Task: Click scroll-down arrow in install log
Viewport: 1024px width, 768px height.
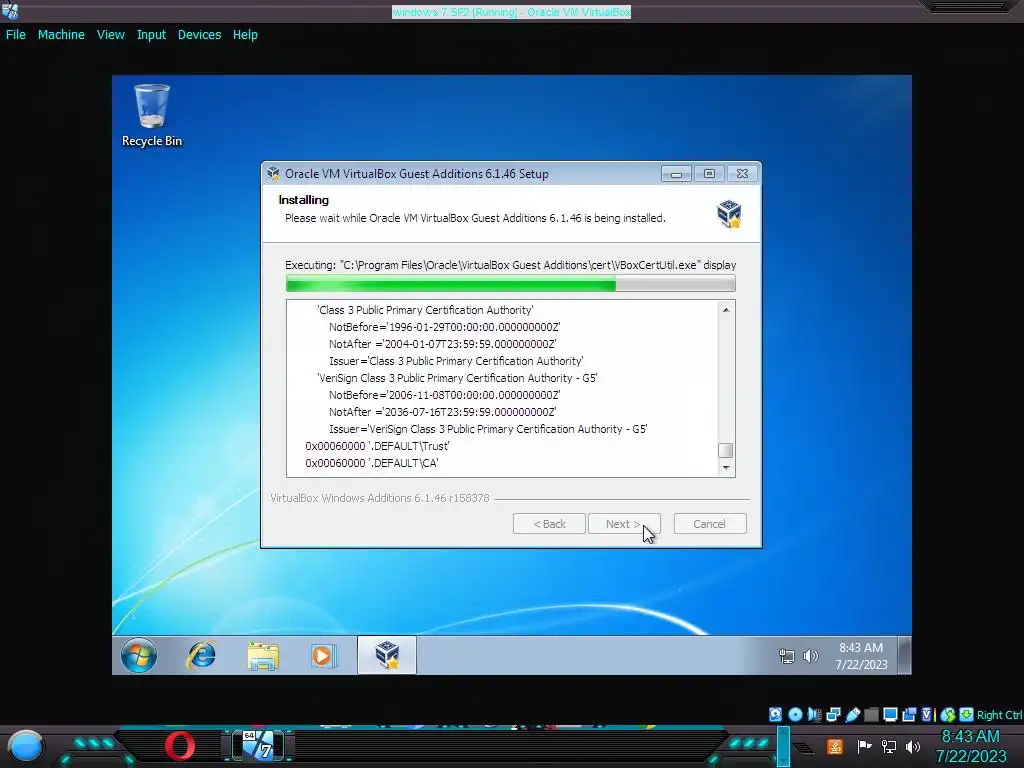Action: point(726,468)
